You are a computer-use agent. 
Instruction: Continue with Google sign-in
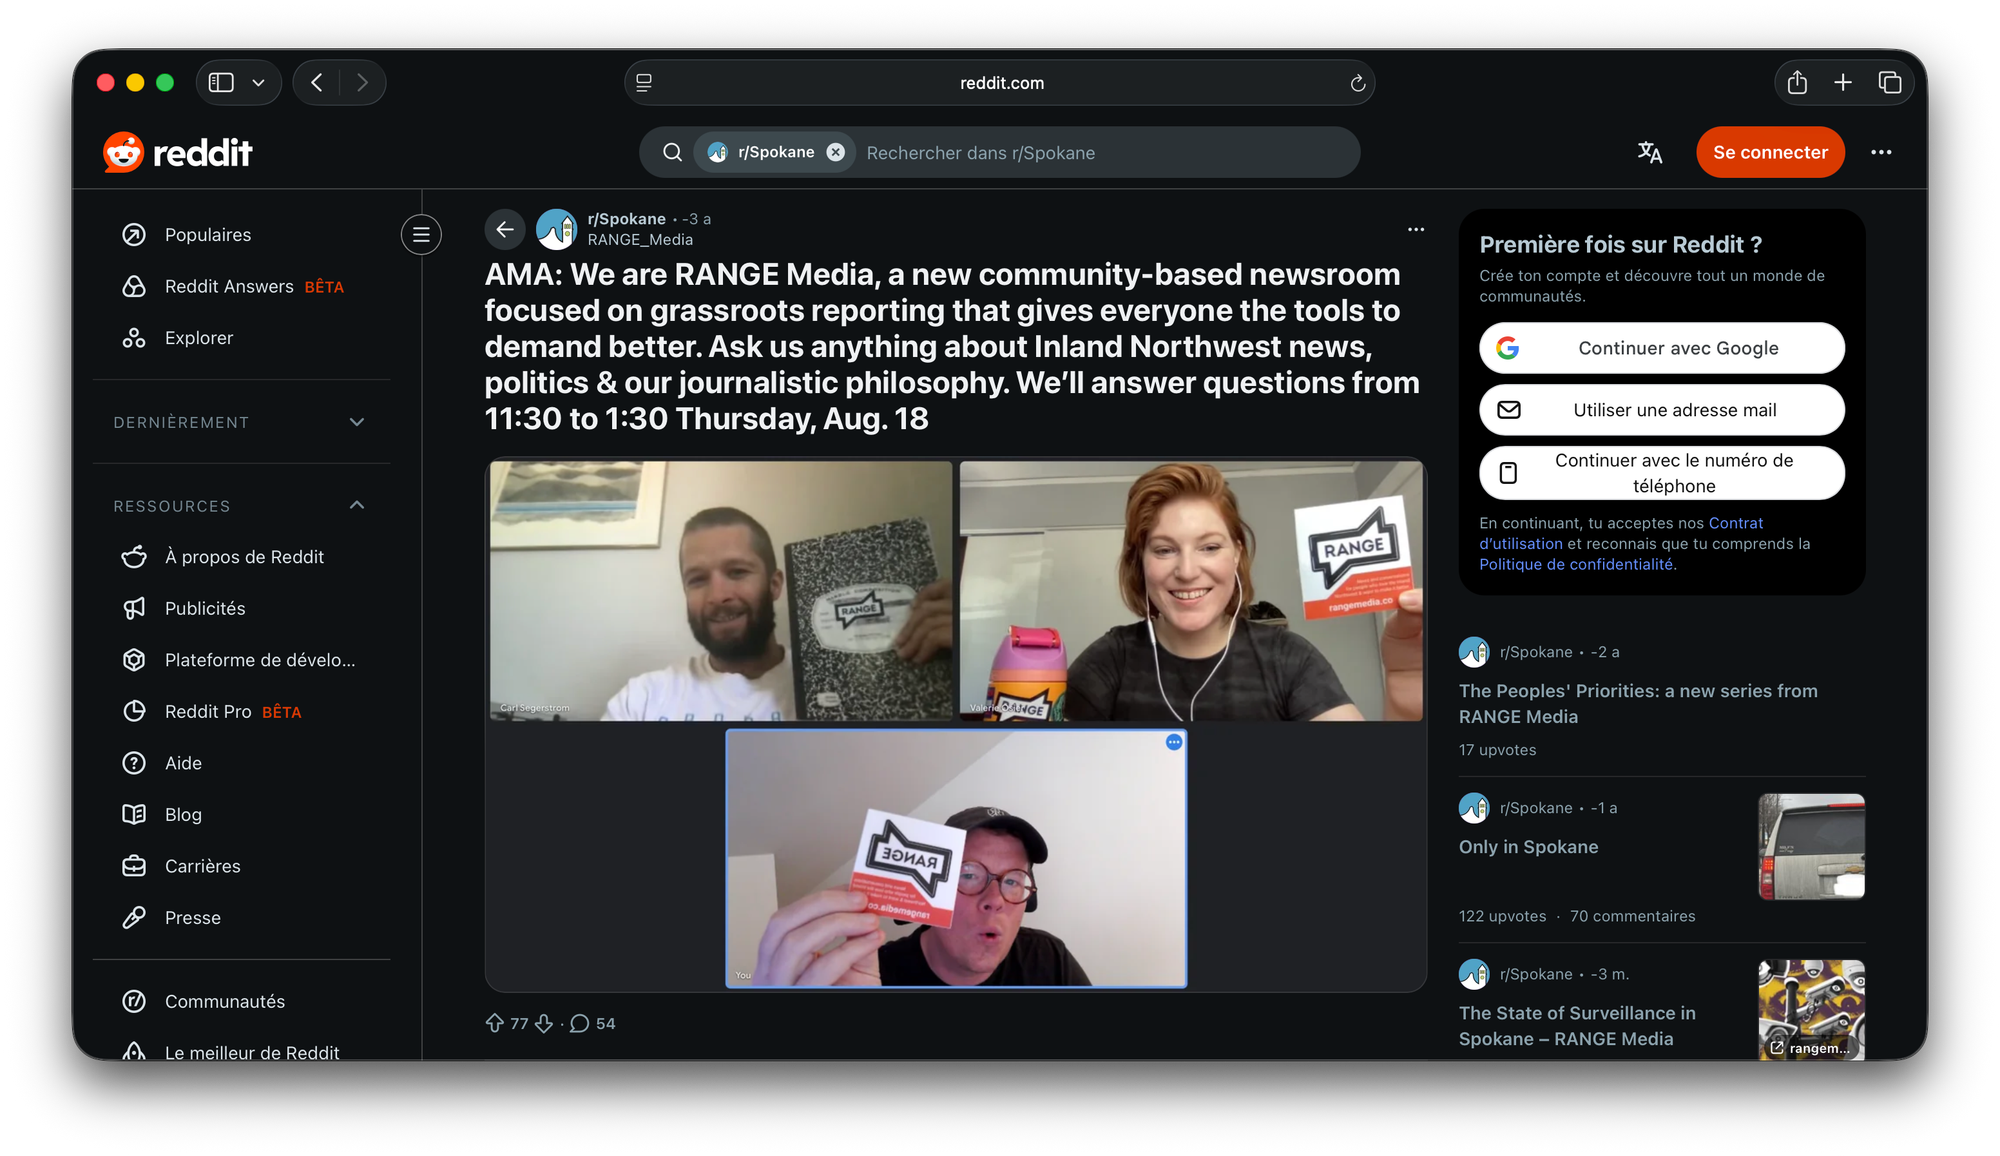tap(1661, 348)
